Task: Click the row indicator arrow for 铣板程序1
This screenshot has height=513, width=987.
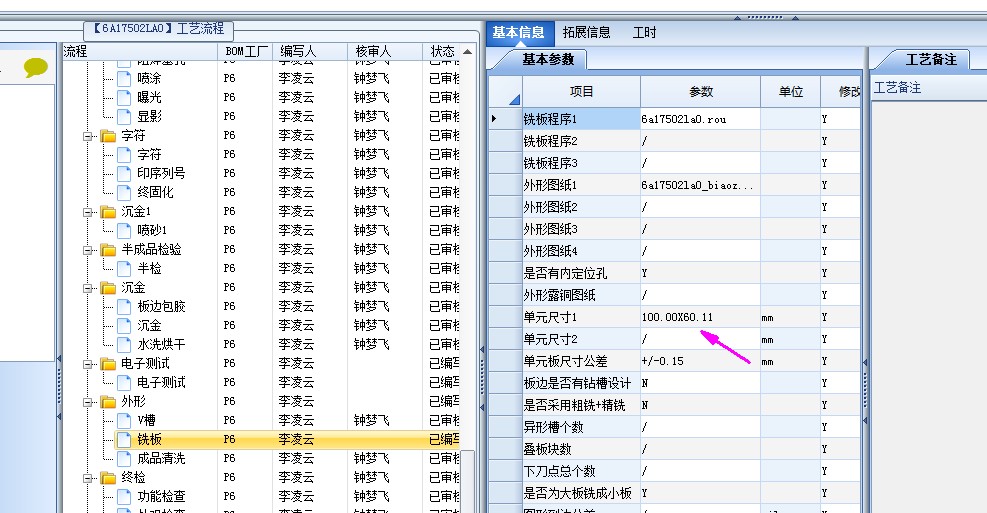Action: (x=495, y=118)
